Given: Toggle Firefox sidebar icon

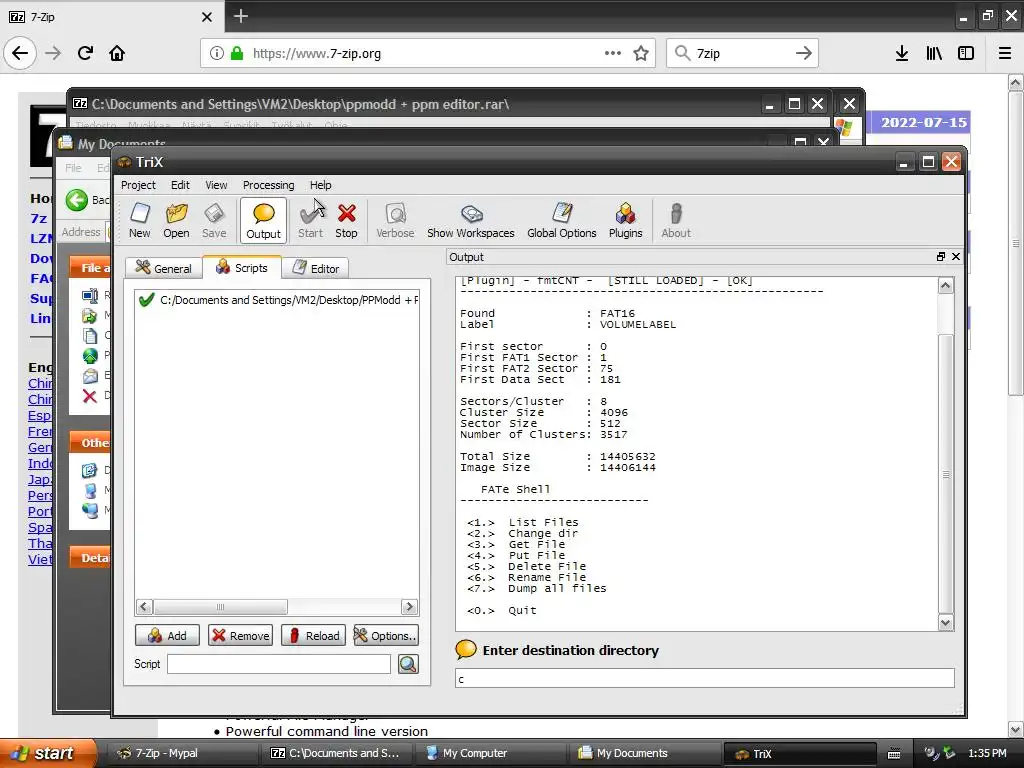Looking at the screenshot, I should (966, 53).
